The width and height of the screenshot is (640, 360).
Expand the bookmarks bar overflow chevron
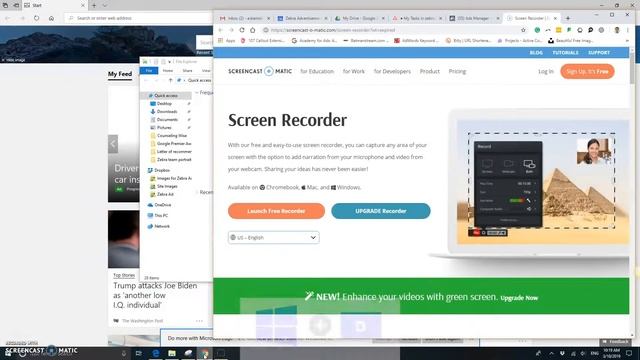[627, 40]
